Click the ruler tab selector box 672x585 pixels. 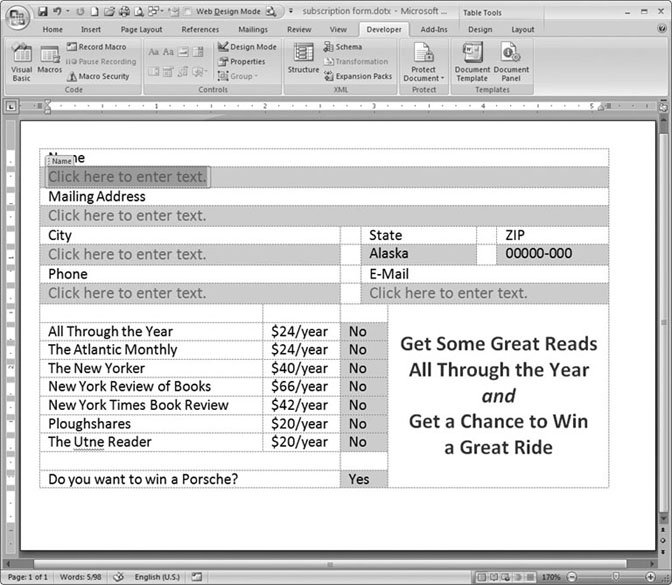click(11, 106)
